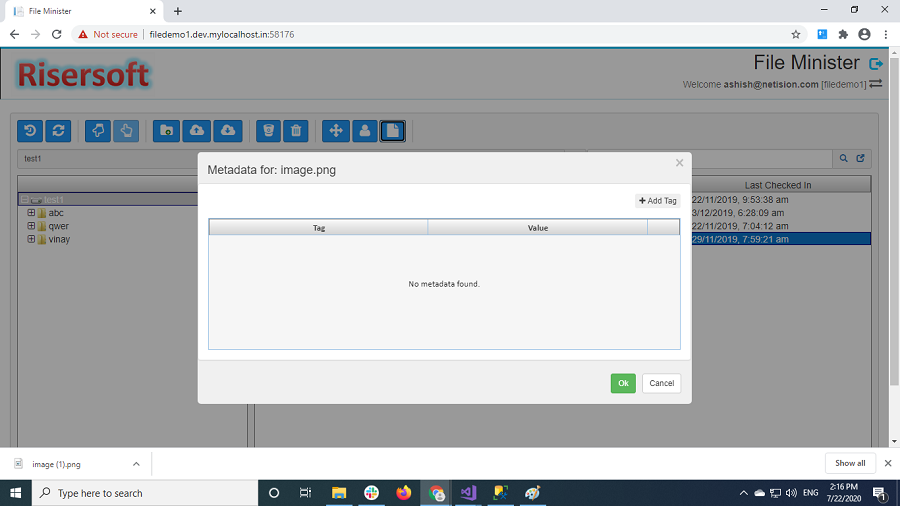
Task: Open menu arrow for downloaded image (1).png
Action: point(136,464)
